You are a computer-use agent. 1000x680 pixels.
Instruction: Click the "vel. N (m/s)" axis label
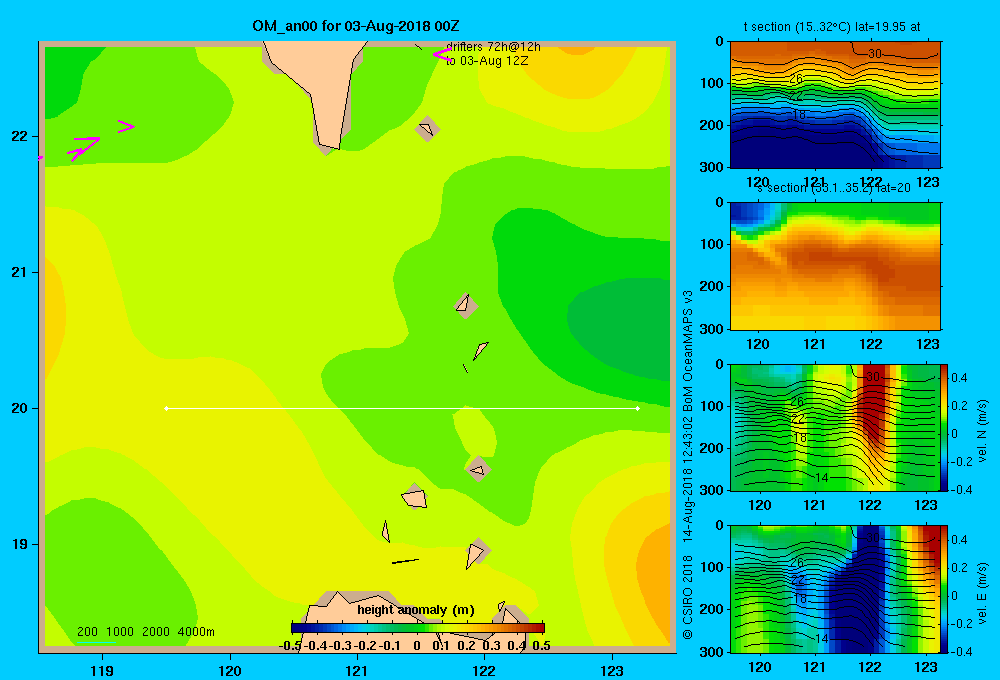[x=982, y=431]
